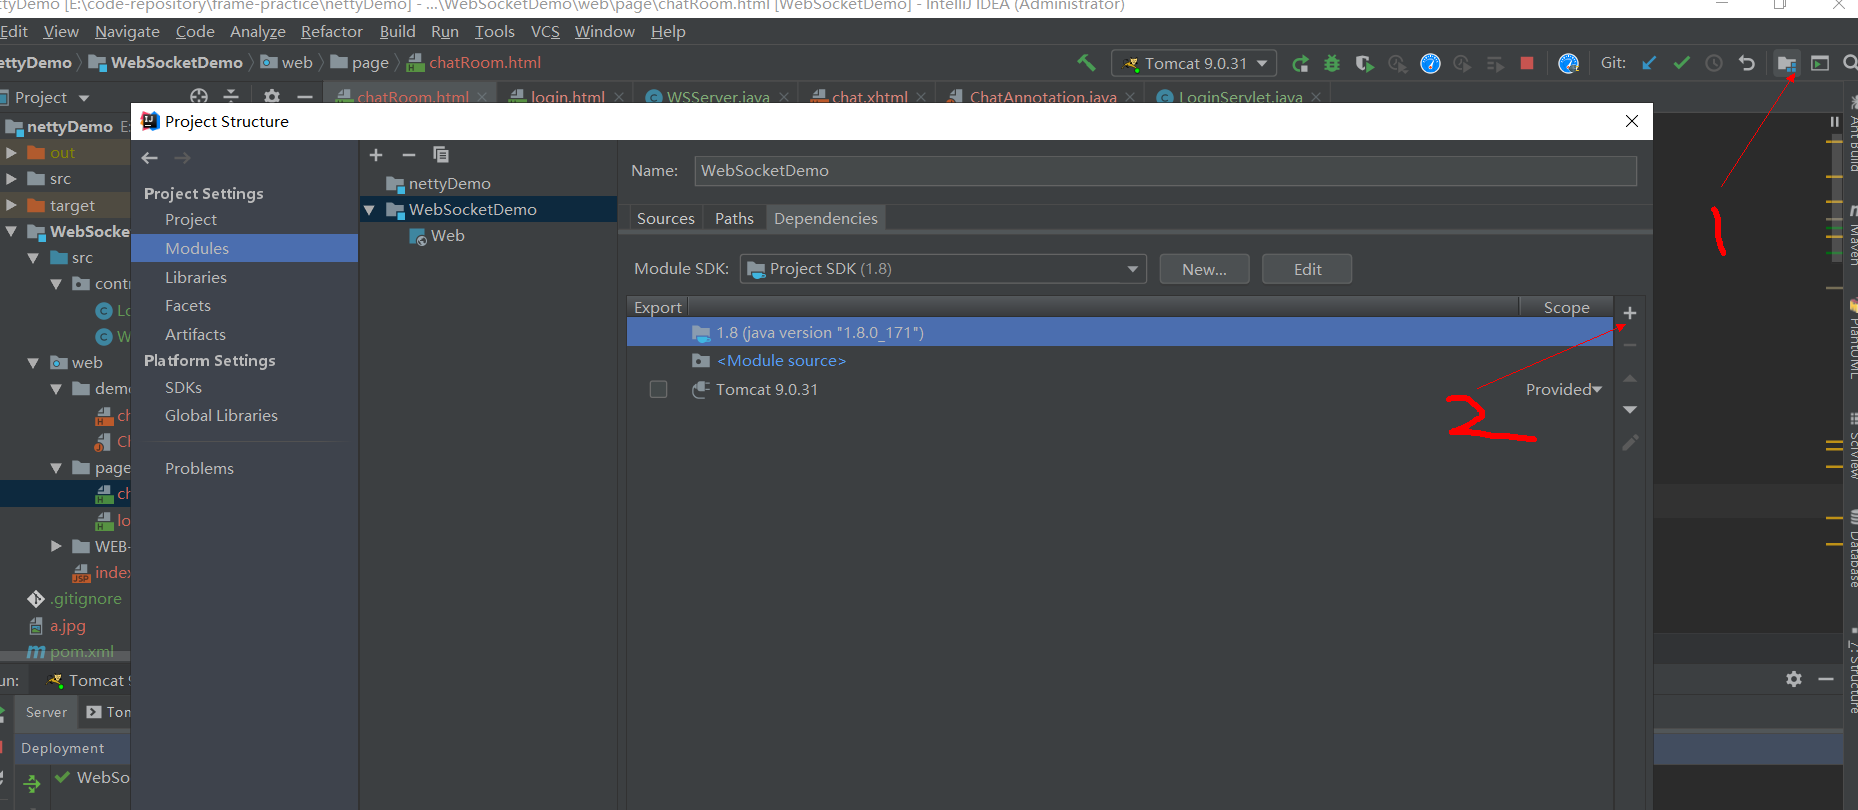1858x810 pixels.
Task: Edit dependency with the pencil icon
Action: tap(1630, 442)
